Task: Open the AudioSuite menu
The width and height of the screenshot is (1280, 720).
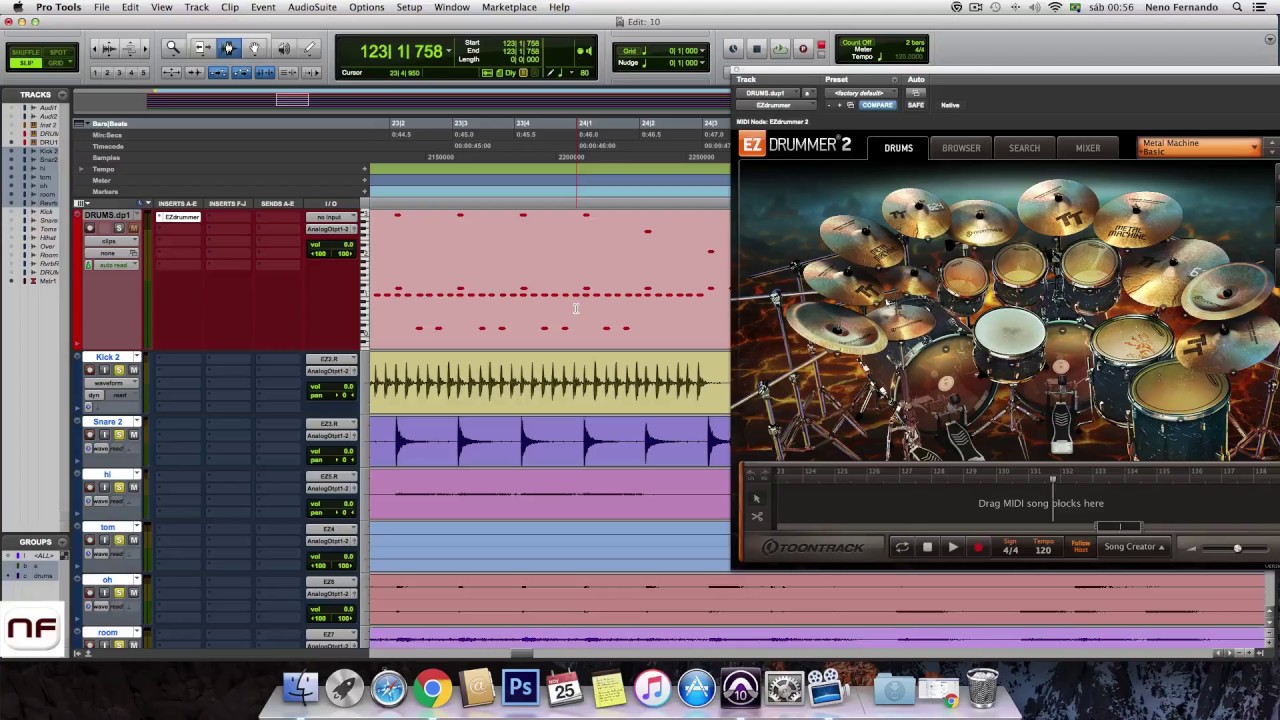Action: [312, 7]
